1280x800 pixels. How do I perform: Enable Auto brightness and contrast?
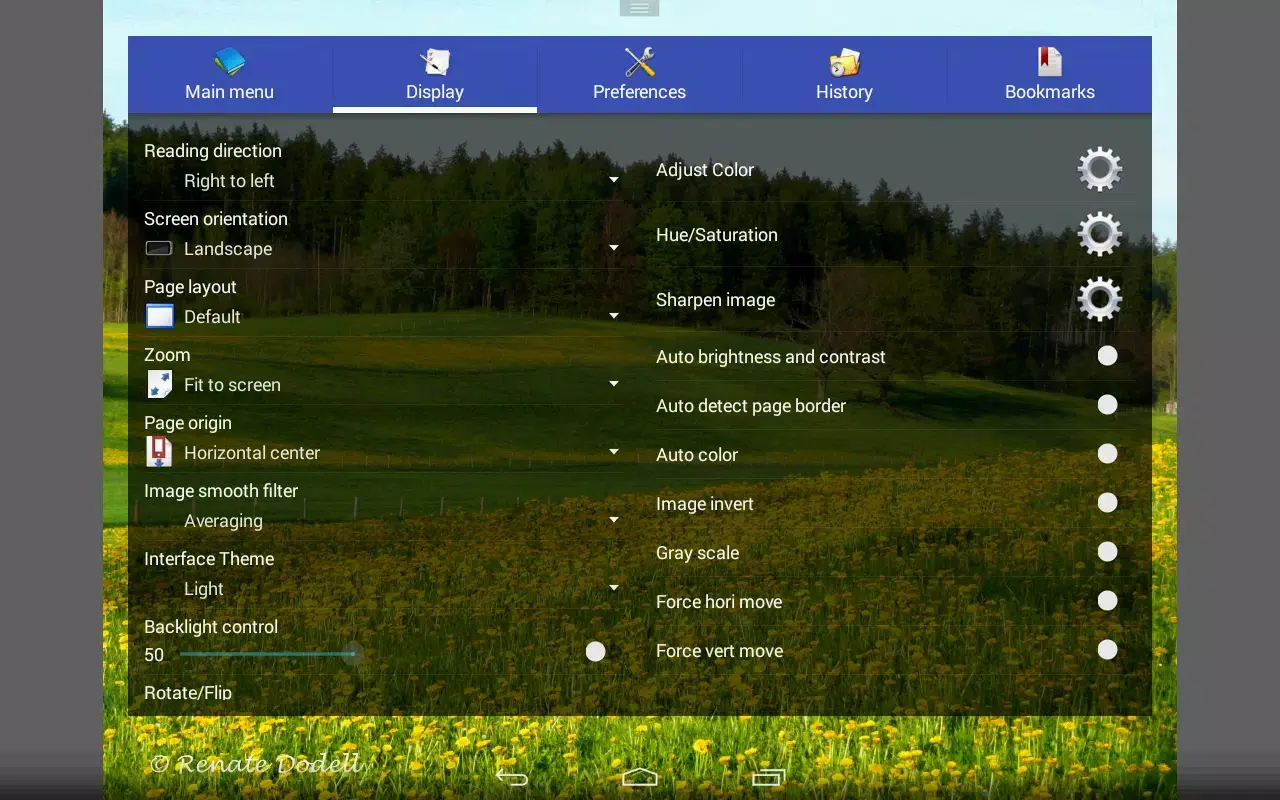[1107, 355]
